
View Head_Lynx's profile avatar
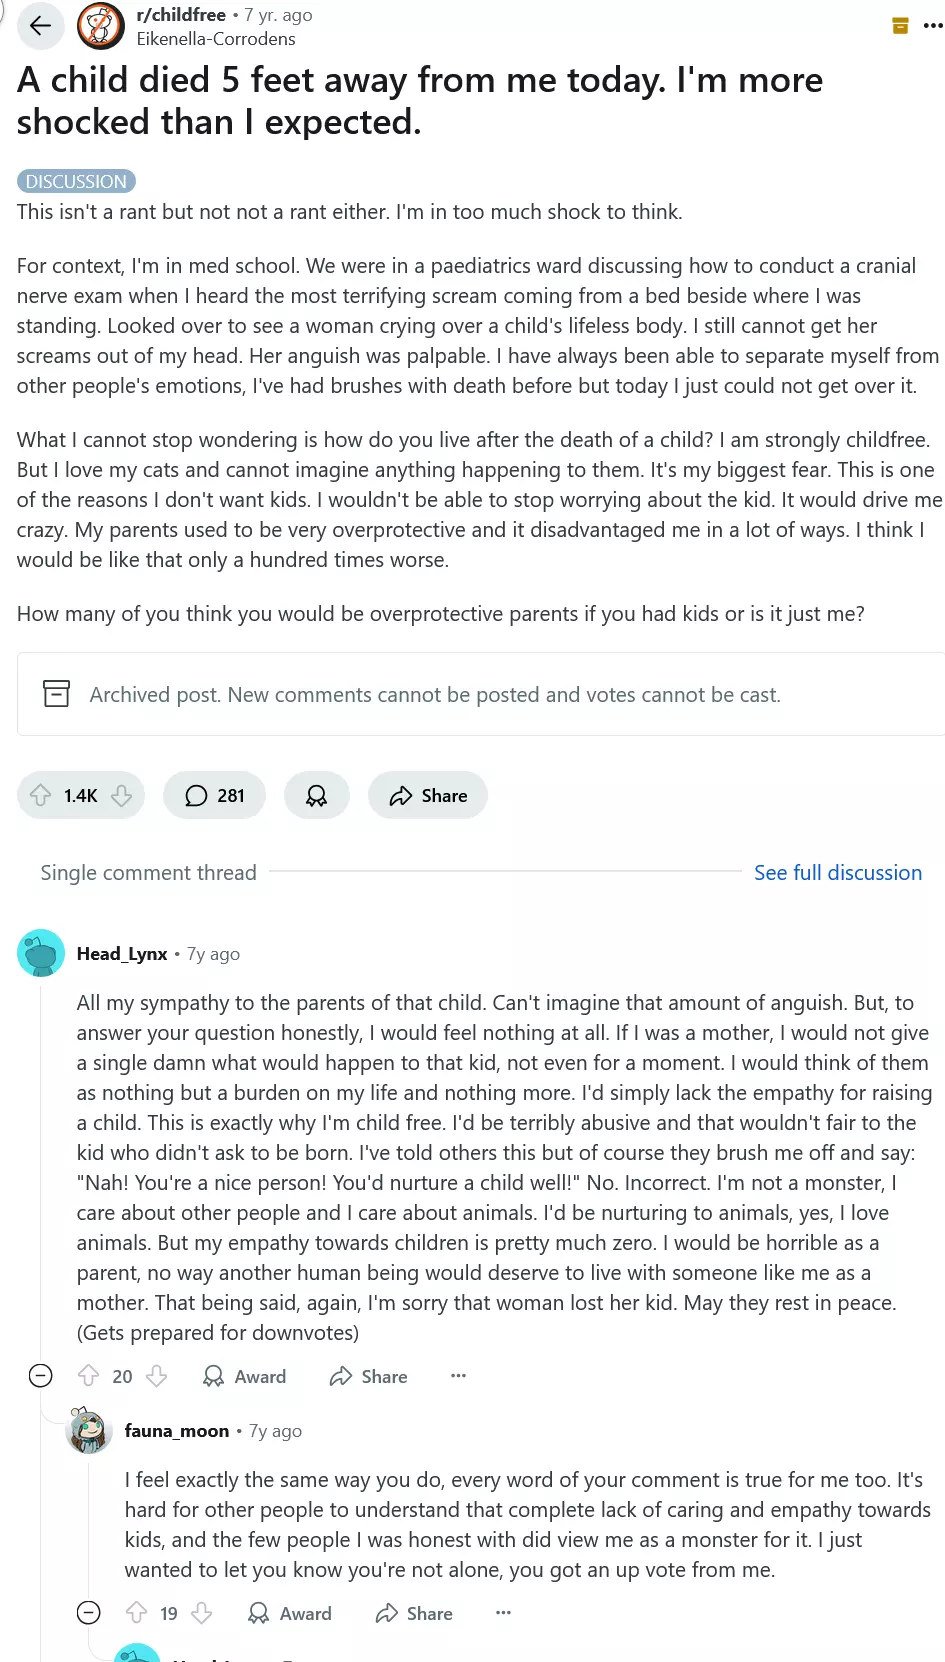tap(41, 954)
